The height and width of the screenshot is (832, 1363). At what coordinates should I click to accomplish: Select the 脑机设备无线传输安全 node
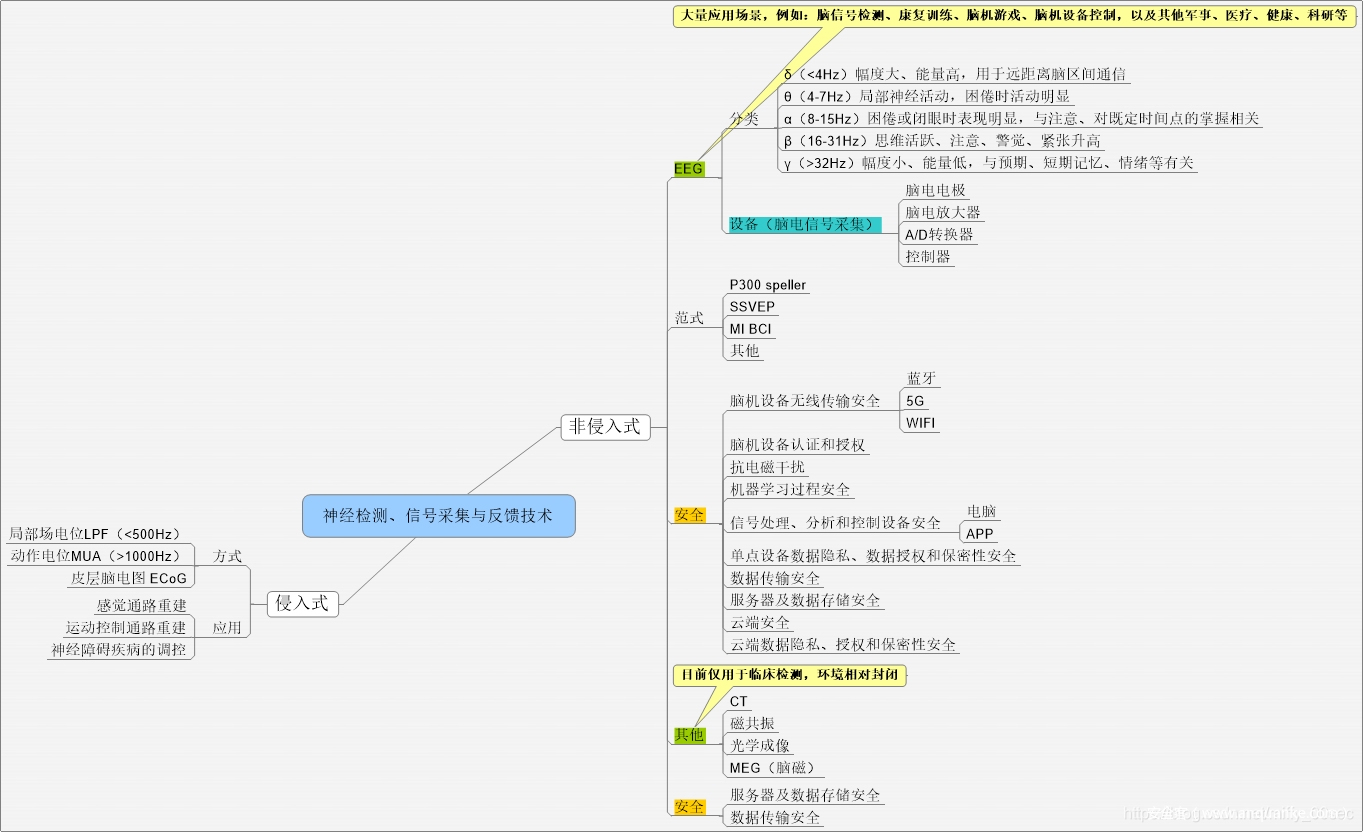click(805, 401)
